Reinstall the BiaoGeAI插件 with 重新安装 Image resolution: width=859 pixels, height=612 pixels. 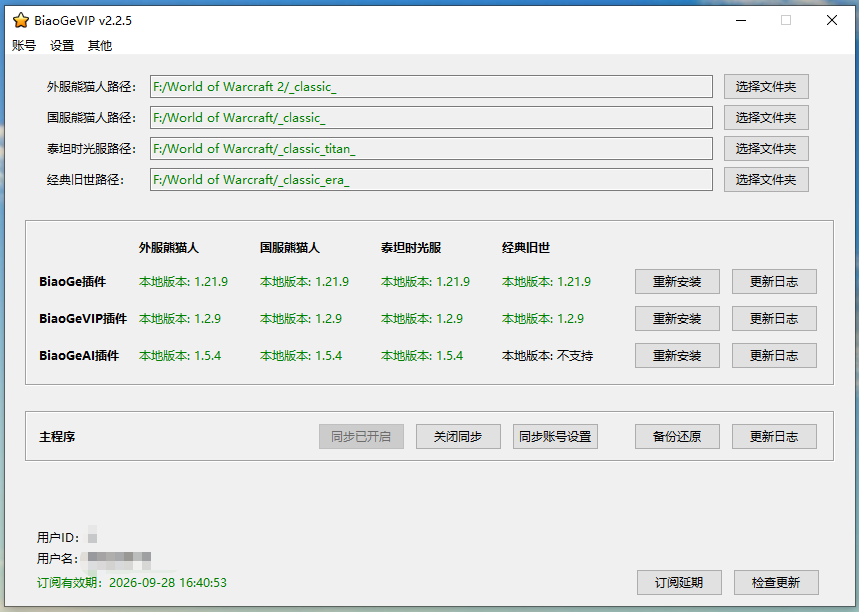pos(677,356)
